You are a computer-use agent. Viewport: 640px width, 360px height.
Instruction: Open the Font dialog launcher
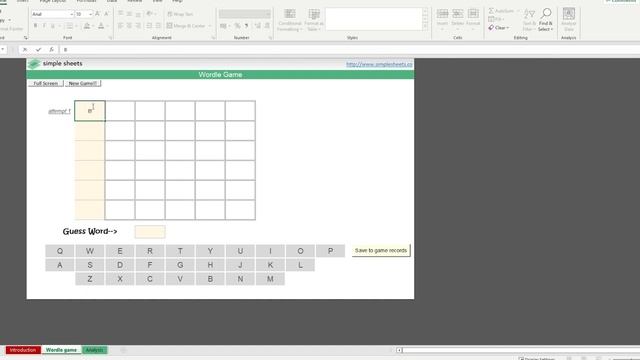[110, 38]
